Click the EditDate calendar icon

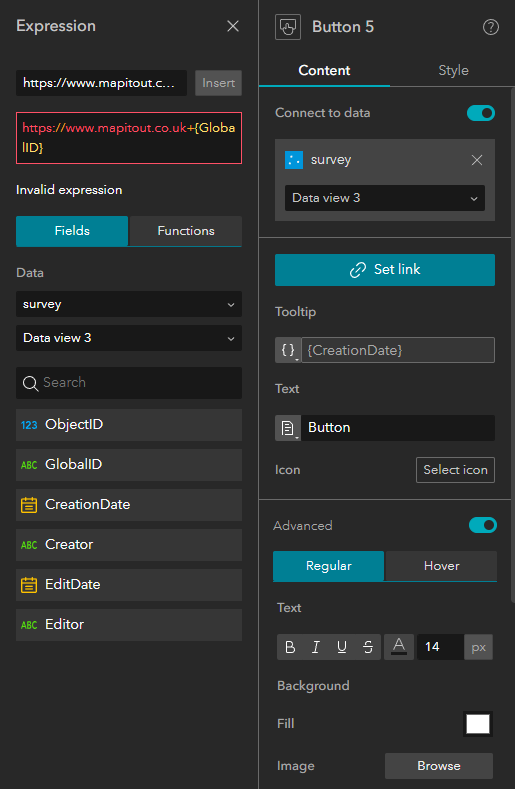[29, 585]
